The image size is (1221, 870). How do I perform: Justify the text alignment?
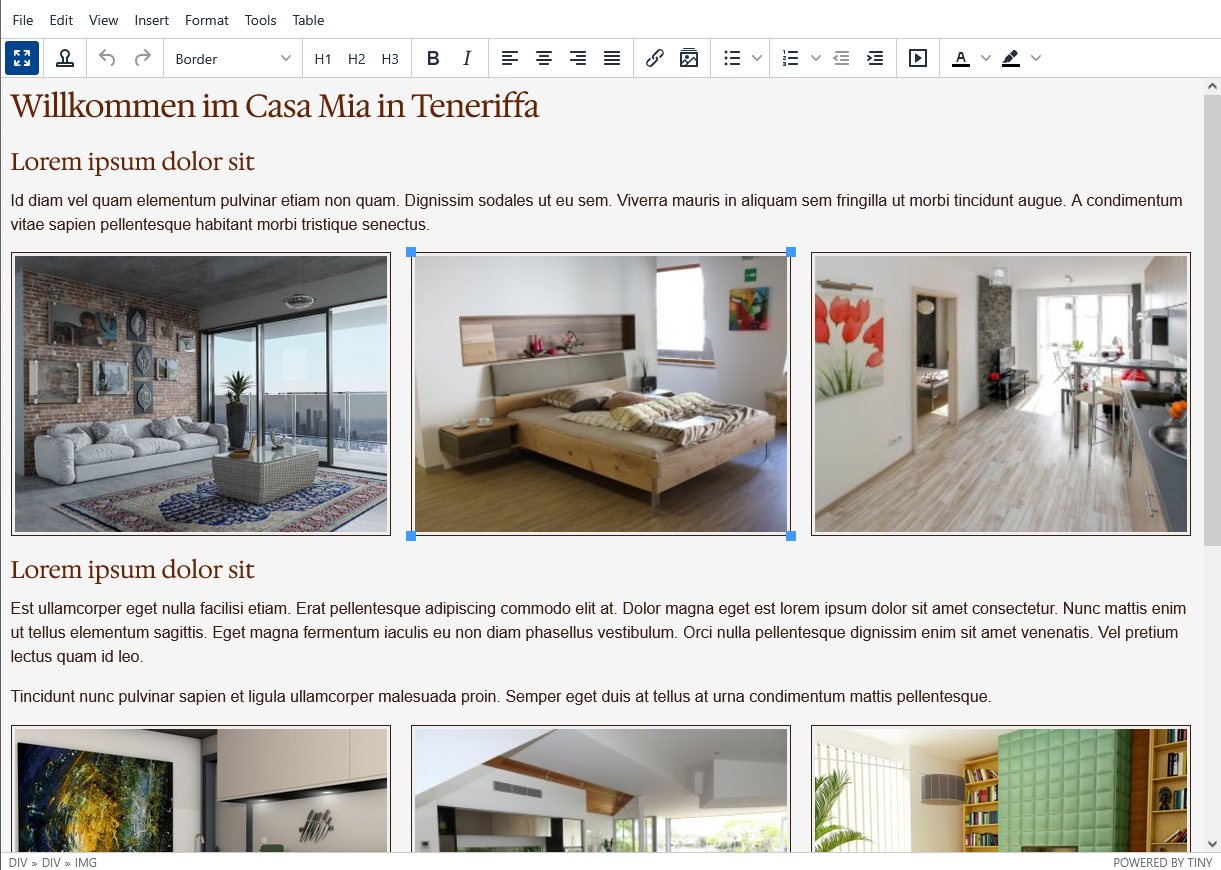coord(612,59)
